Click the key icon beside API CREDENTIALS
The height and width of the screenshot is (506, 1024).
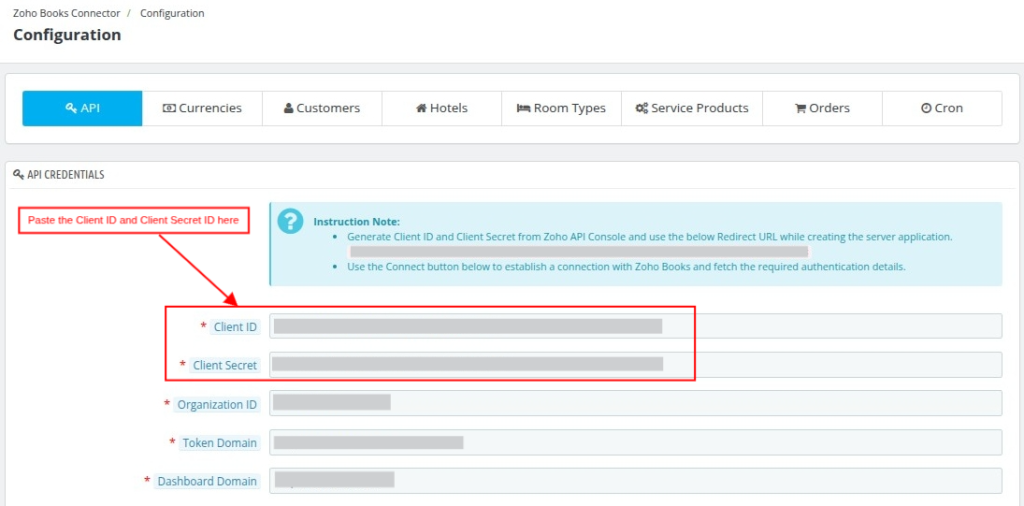[18, 175]
